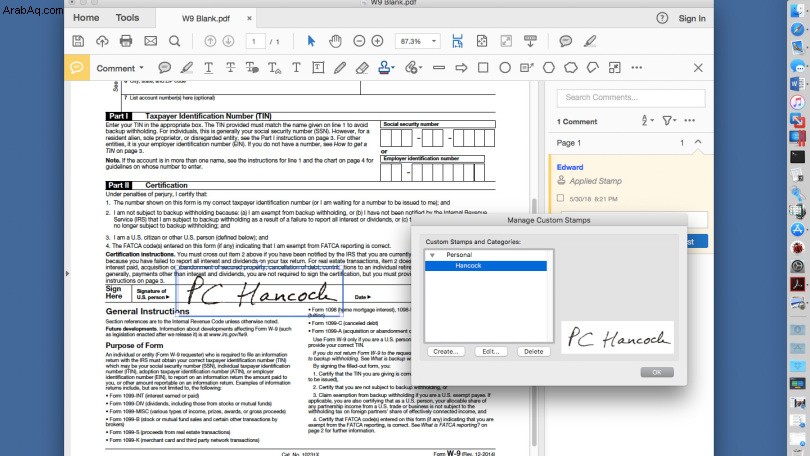Click the PC Hancock signature stamp on the form

click(259, 291)
